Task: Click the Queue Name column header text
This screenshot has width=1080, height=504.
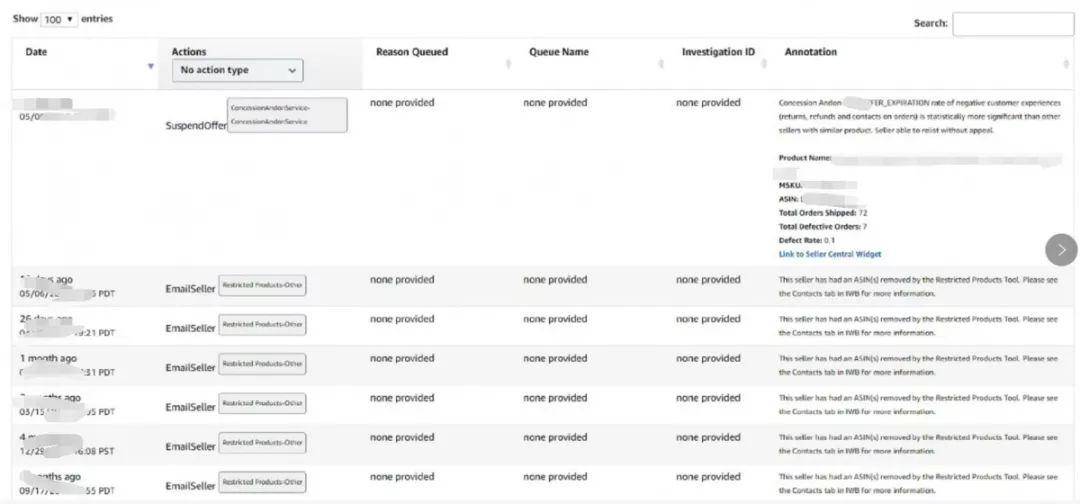Action: tap(558, 51)
